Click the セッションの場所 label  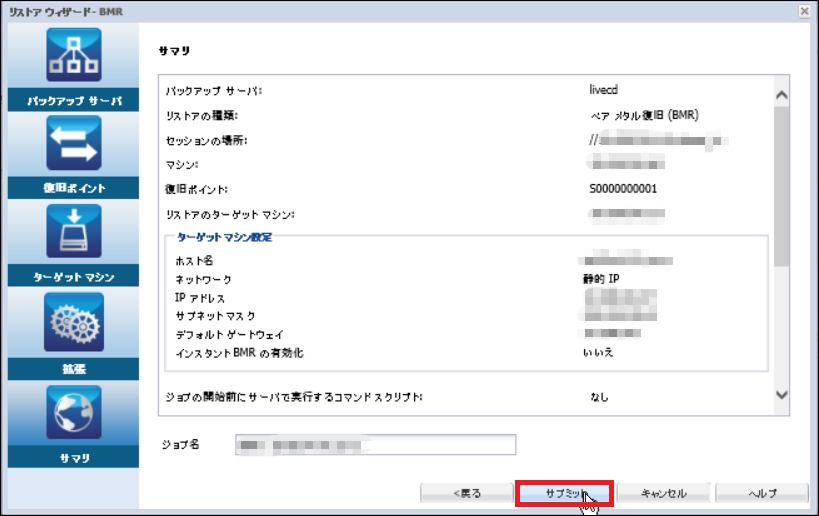click(x=206, y=140)
